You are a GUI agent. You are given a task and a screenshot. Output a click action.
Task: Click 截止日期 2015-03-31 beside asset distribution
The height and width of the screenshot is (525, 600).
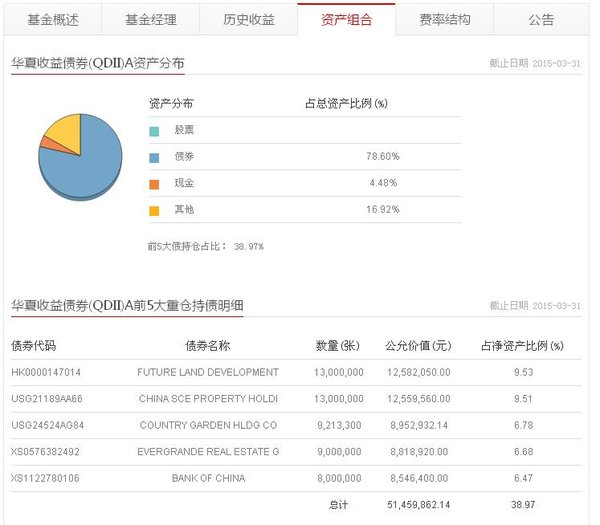click(x=535, y=63)
